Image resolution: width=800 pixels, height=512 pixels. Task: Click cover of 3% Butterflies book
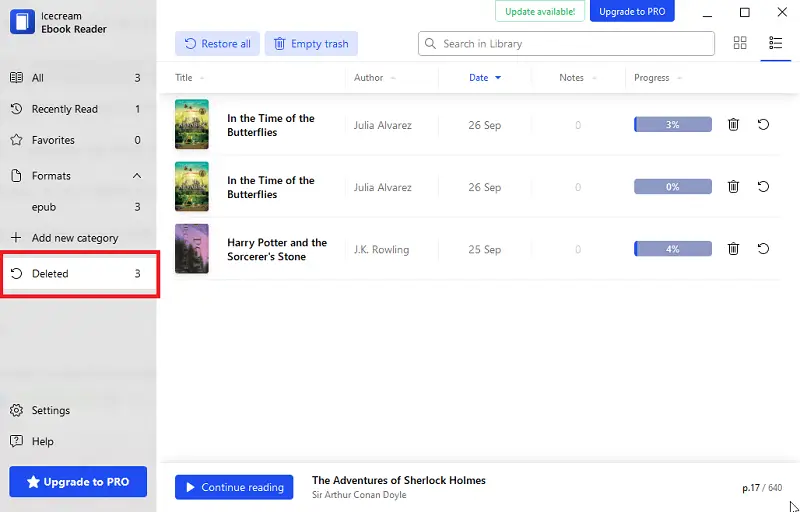point(192,124)
